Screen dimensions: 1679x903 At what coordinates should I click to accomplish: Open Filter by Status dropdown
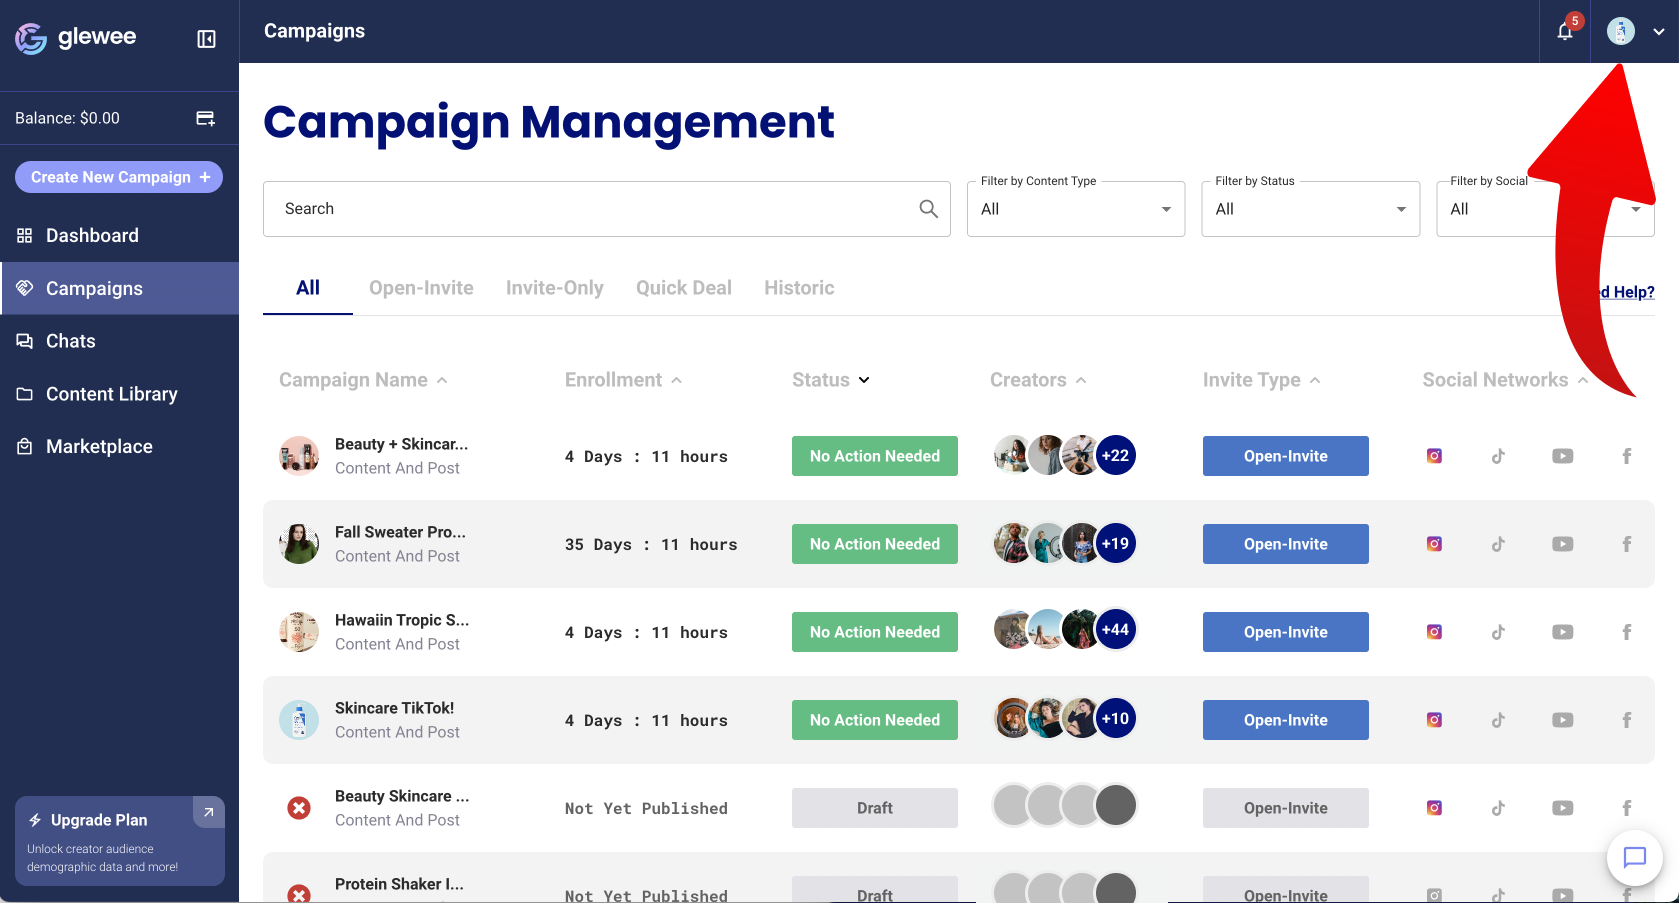pyautogui.click(x=1310, y=209)
